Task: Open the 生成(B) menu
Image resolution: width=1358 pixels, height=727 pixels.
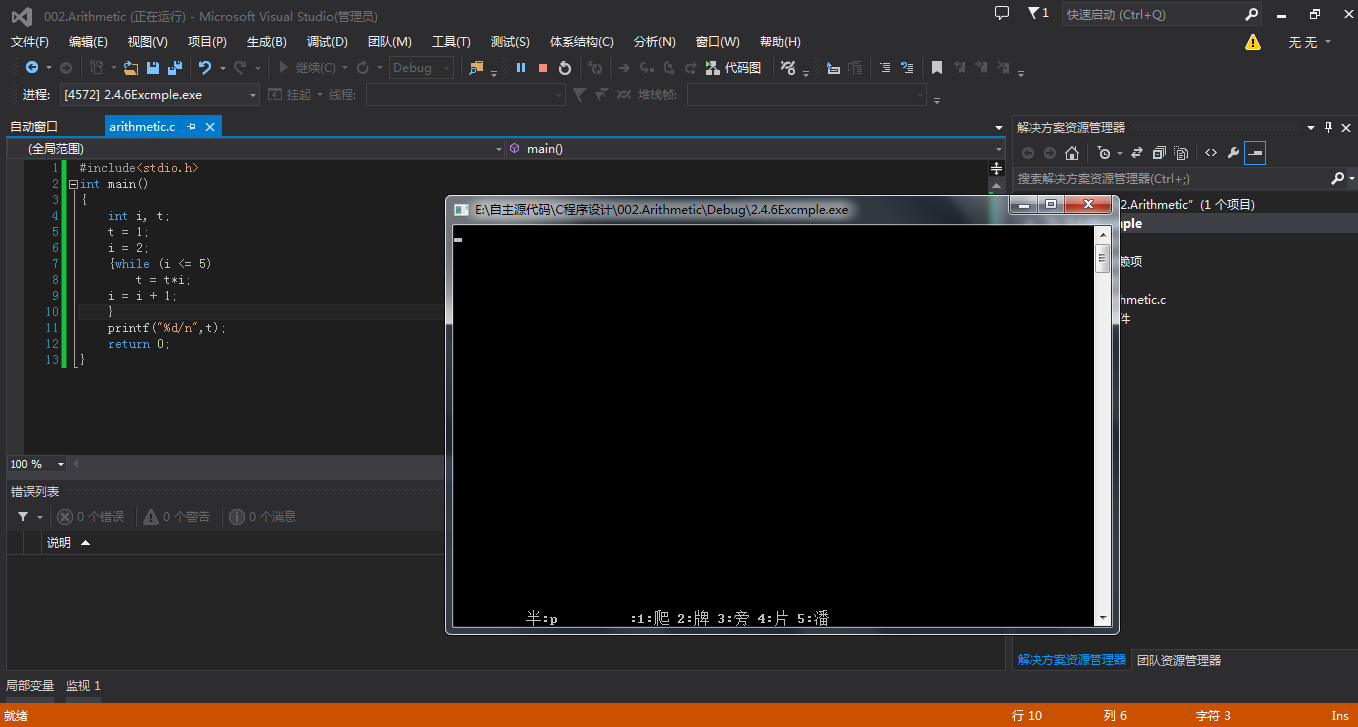Action: tap(267, 42)
